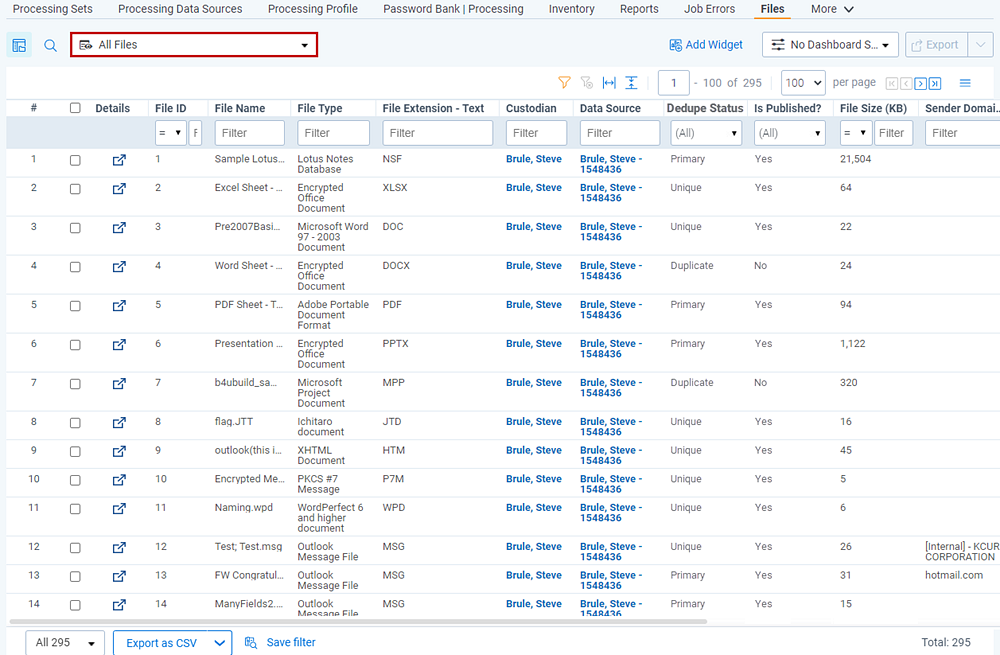The image size is (1000, 655).
Task: Click the Add Widget button
Action: [x=705, y=45]
